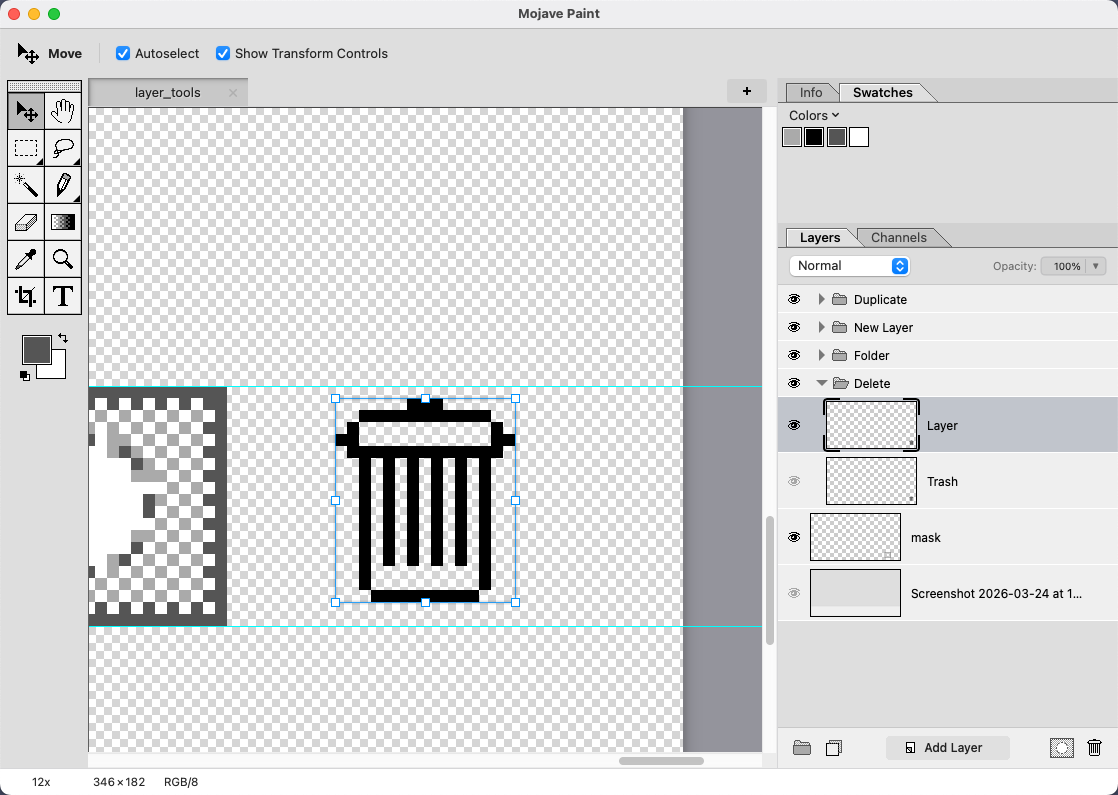Image resolution: width=1118 pixels, height=795 pixels.
Task: Show the hidden Trash layer
Action: point(794,481)
